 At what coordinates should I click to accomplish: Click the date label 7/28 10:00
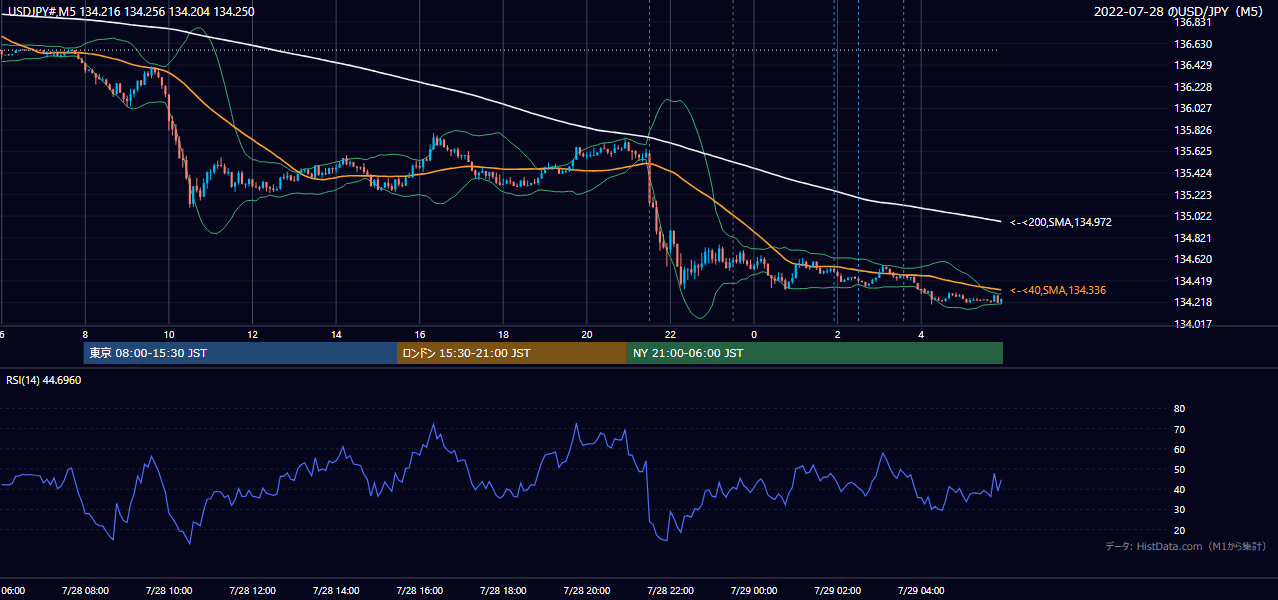click(168, 590)
